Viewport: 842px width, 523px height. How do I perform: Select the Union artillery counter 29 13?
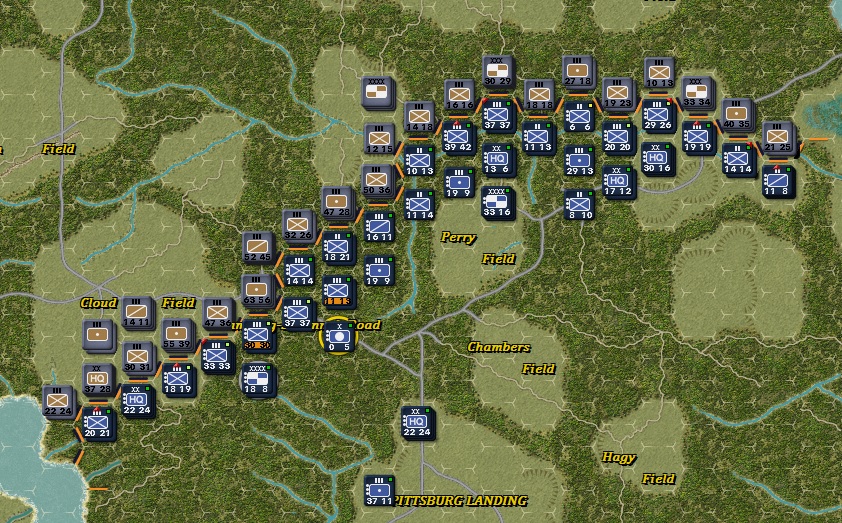pyautogui.click(x=579, y=161)
